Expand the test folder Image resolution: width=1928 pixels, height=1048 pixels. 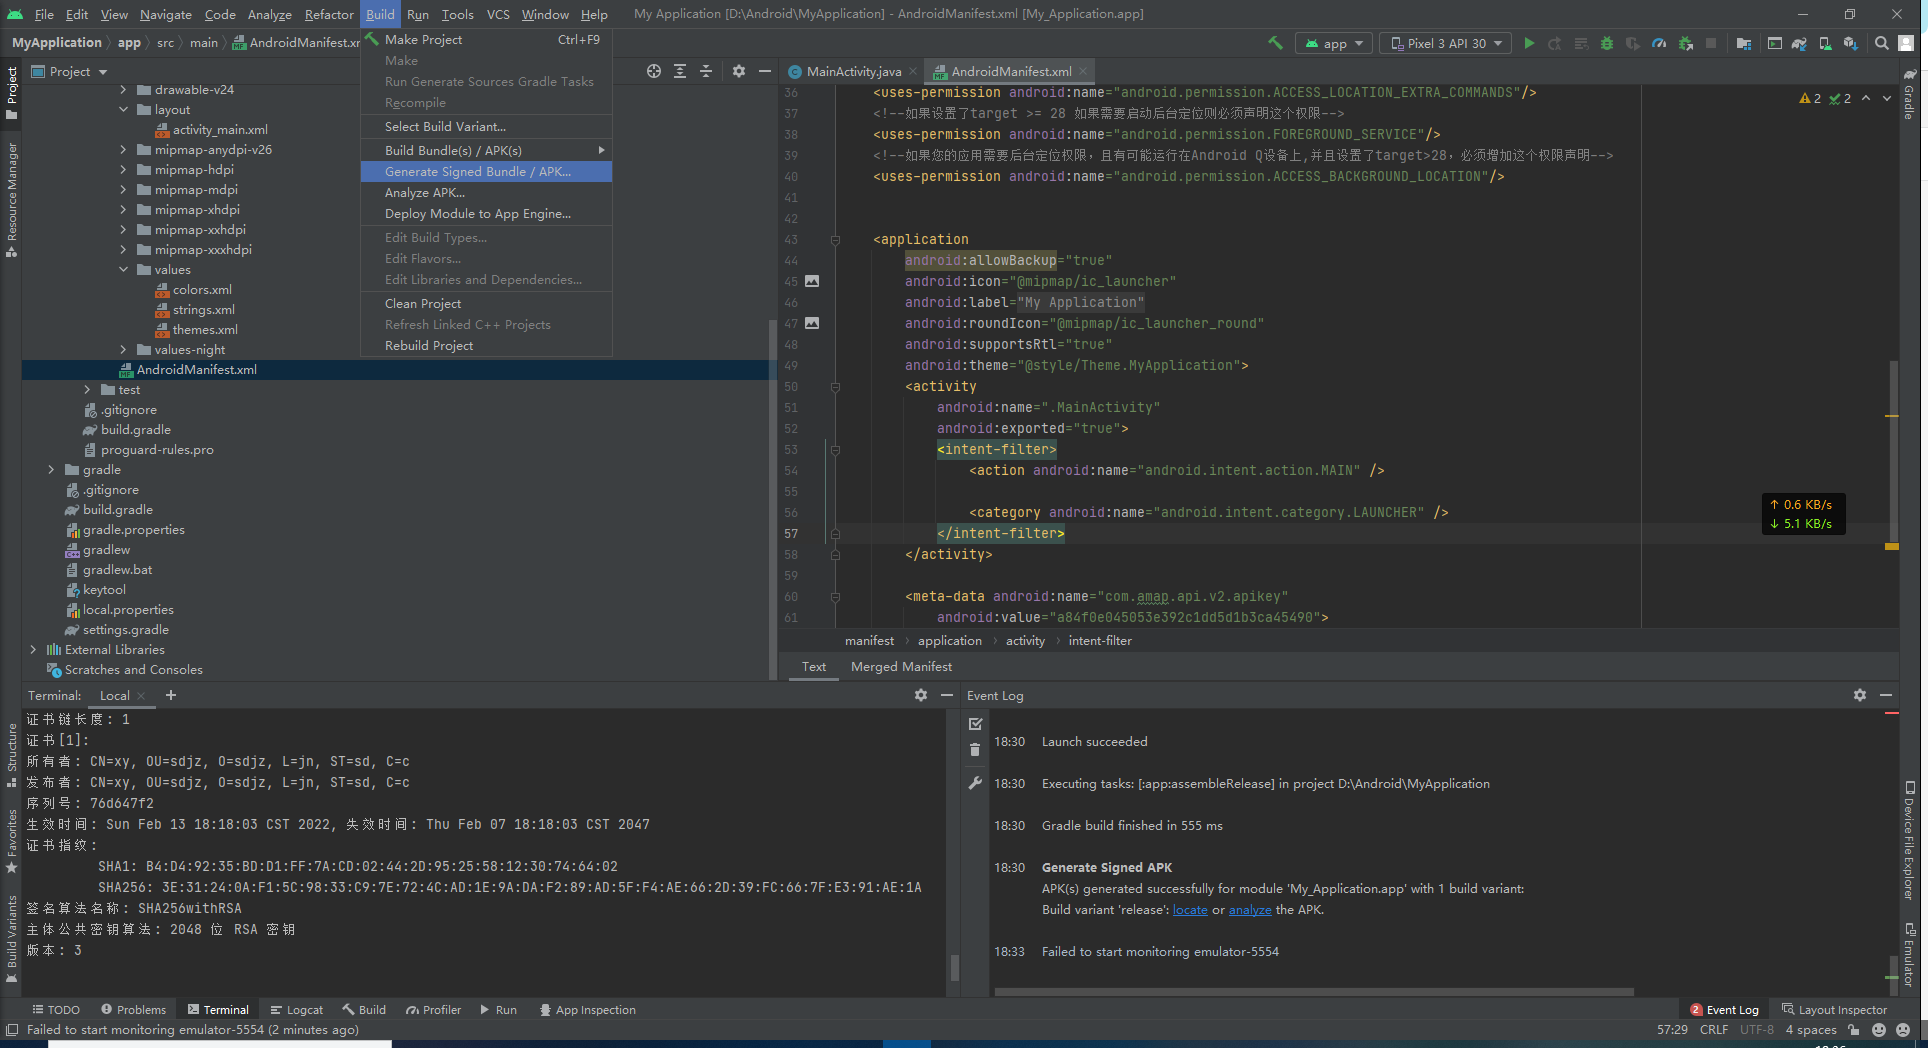pos(88,389)
